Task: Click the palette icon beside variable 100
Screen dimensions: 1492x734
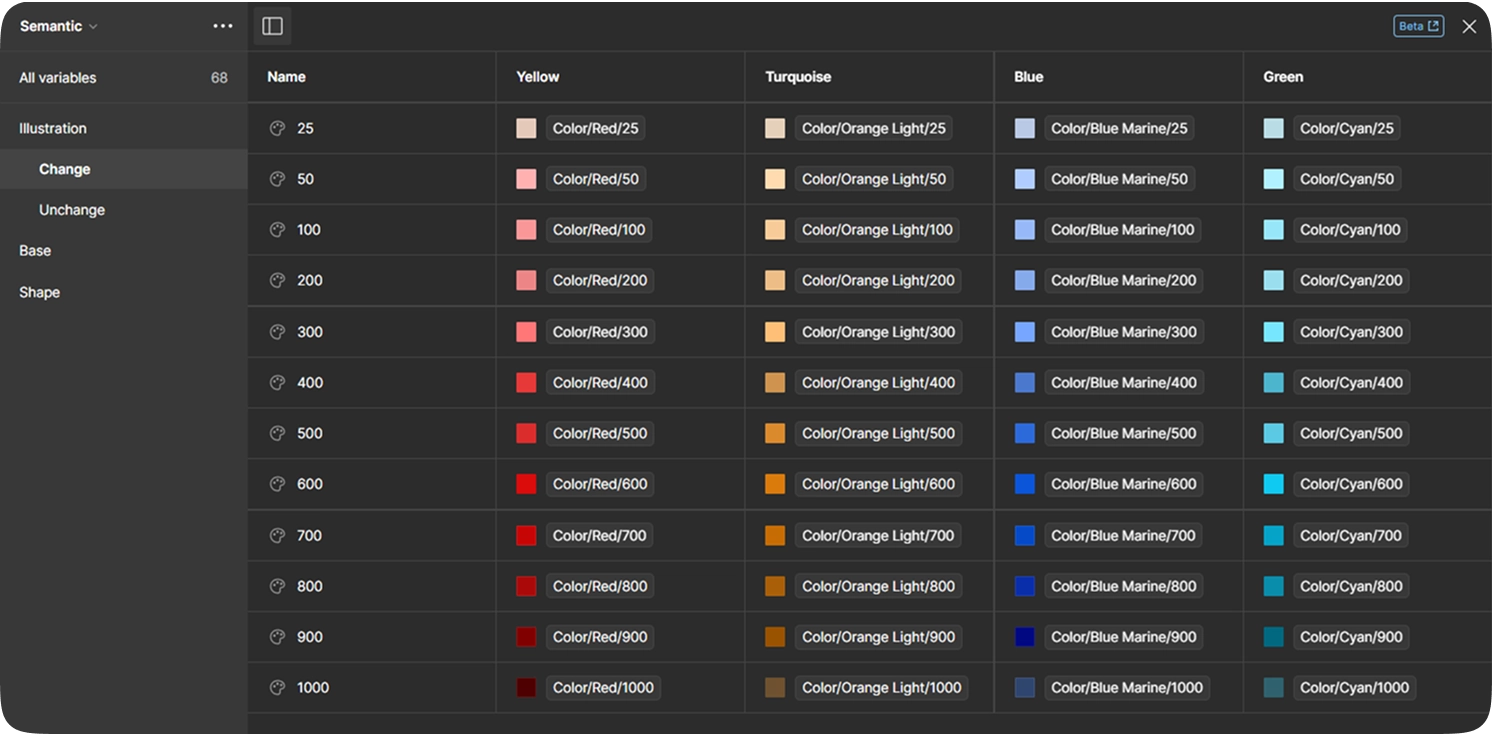Action: point(277,229)
